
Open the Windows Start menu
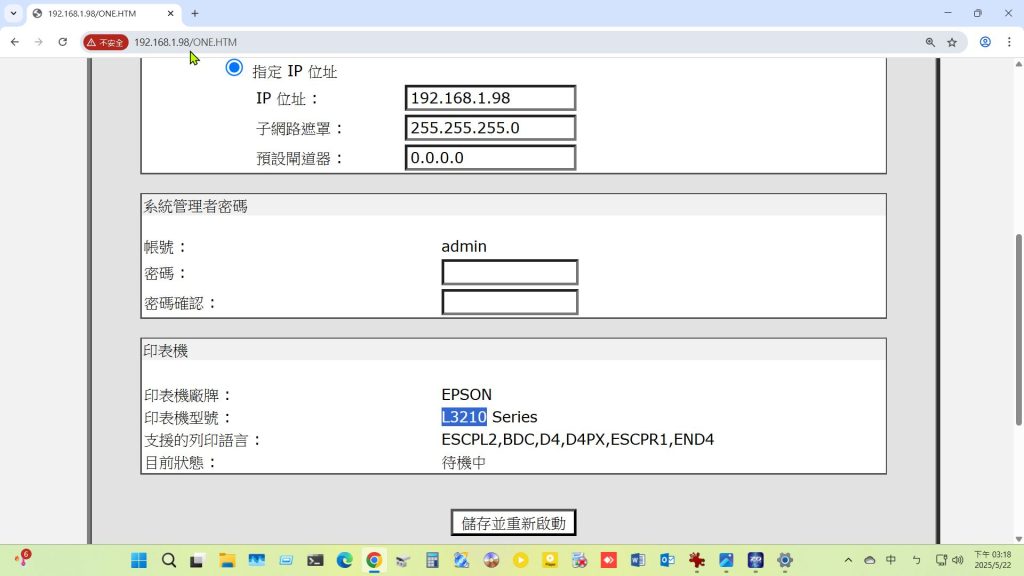pyautogui.click(x=138, y=560)
